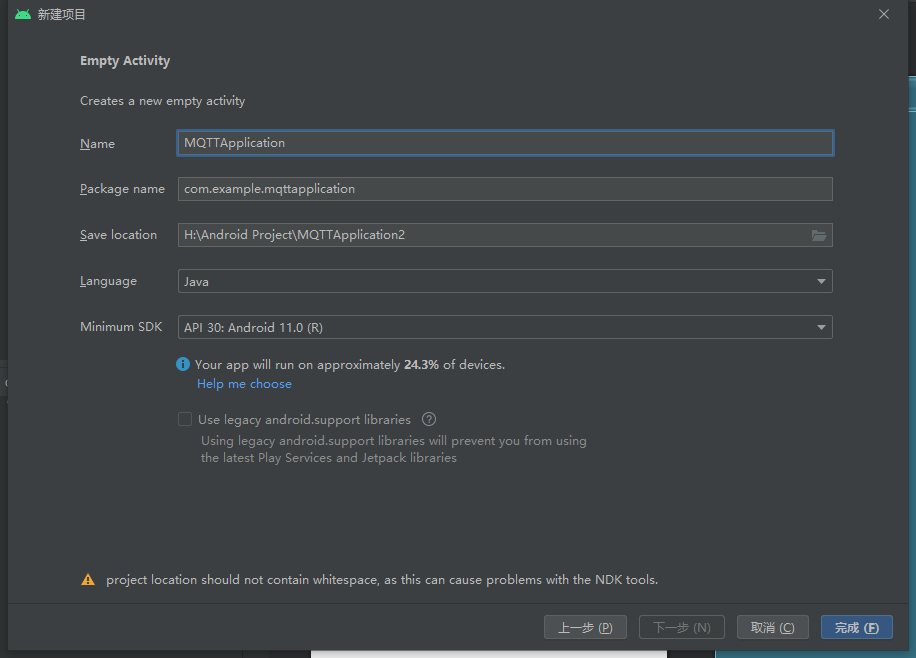This screenshot has height=658, width=916.
Task: Click the yellow warning triangle icon
Action: (x=88, y=580)
